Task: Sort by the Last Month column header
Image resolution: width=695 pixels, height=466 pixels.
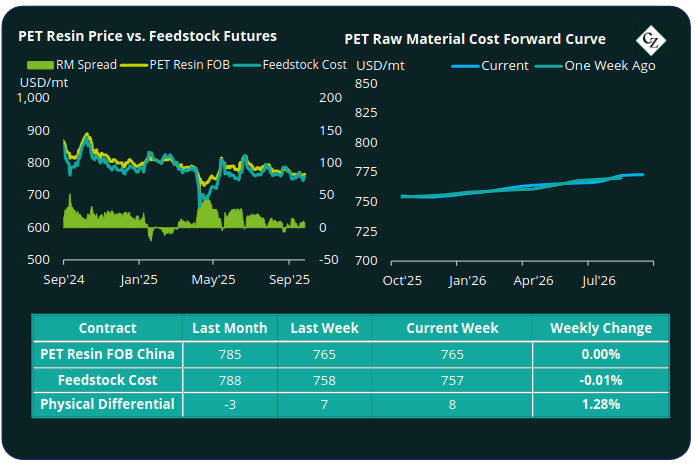Action: 229,328
